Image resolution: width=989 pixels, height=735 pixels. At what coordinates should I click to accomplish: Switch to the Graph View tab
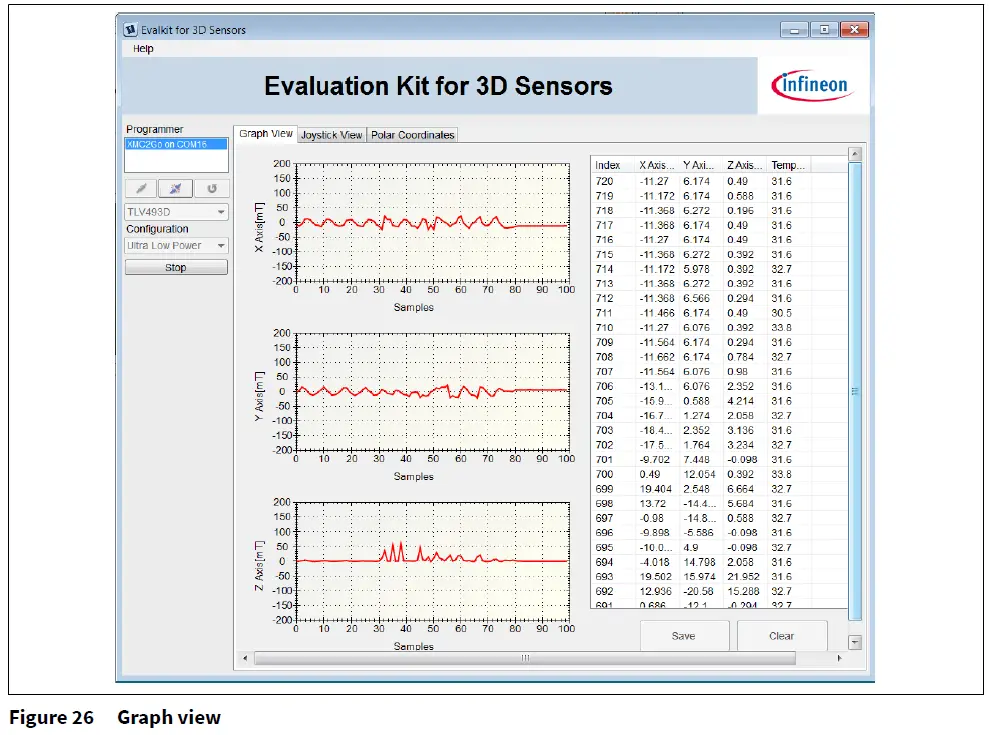pos(266,134)
